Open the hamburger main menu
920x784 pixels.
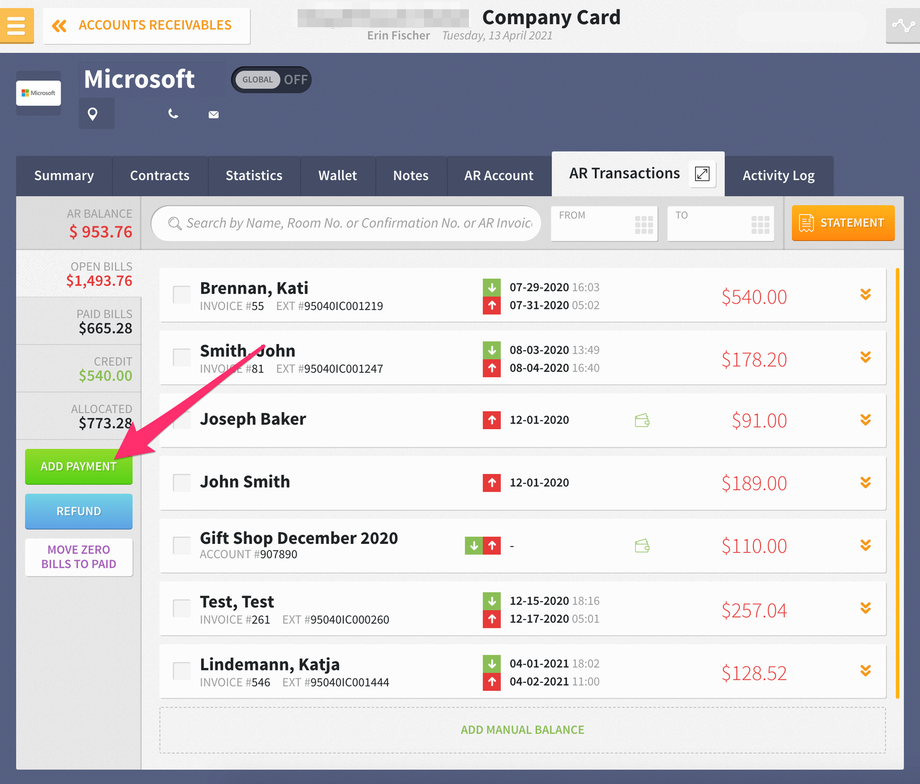tap(16, 26)
